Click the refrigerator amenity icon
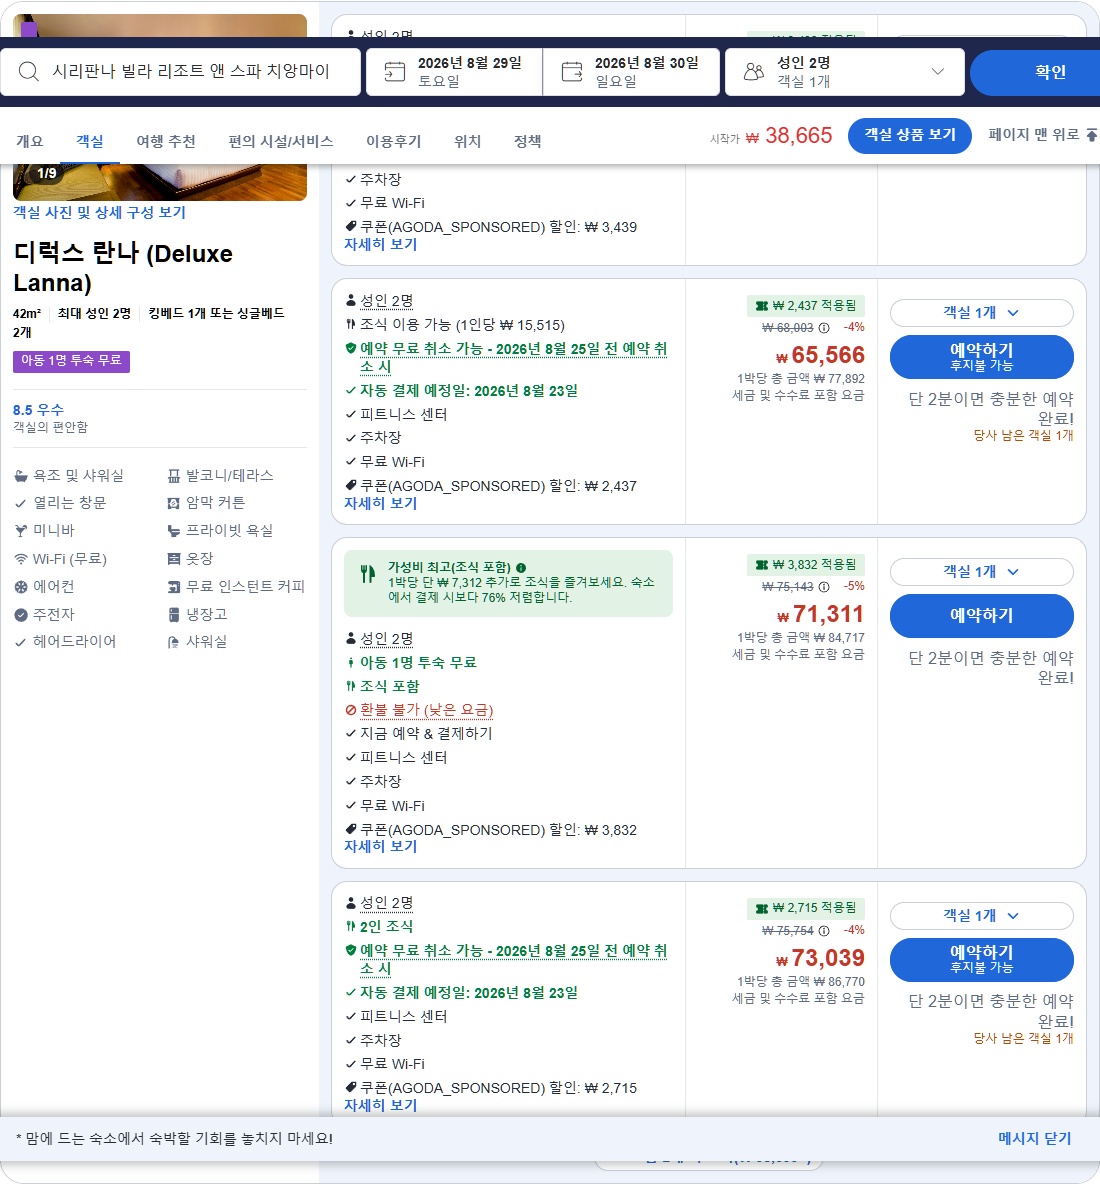The image size is (1100, 1185). coord(174,615)
